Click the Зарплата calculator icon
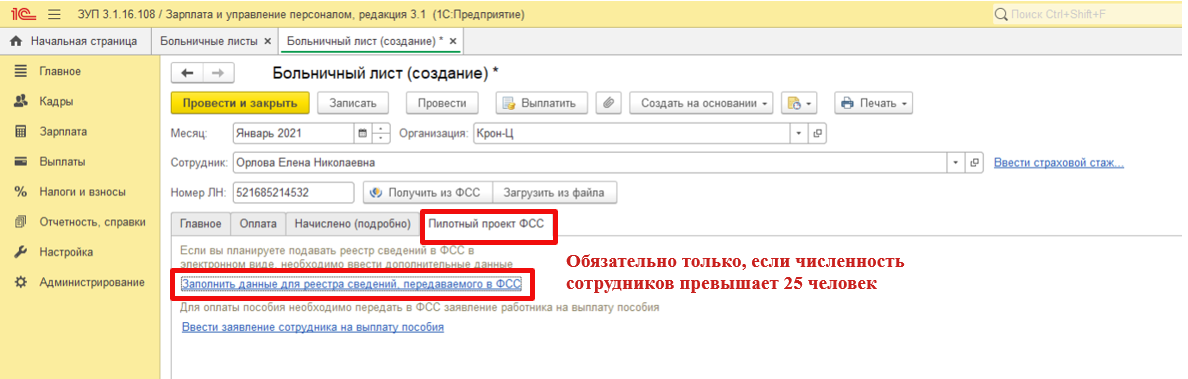The image size is (1188, 379). point(21,131)
